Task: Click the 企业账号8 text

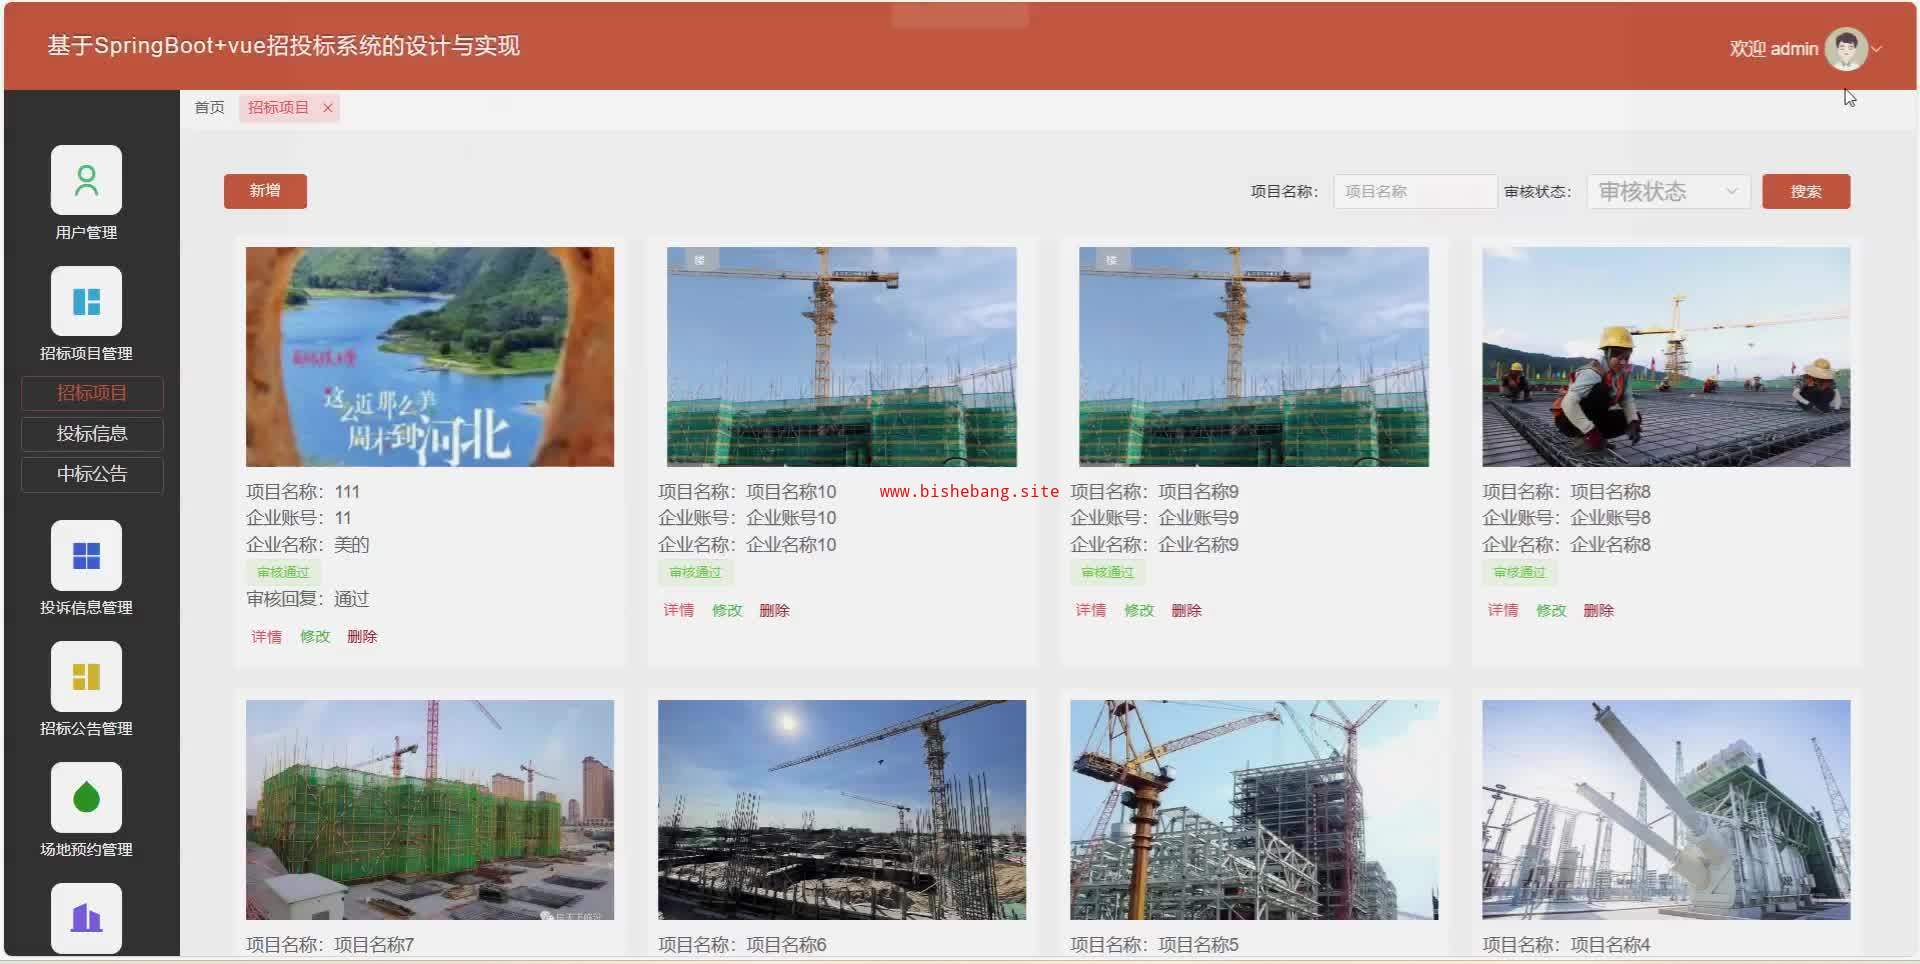Action: 1610,518
